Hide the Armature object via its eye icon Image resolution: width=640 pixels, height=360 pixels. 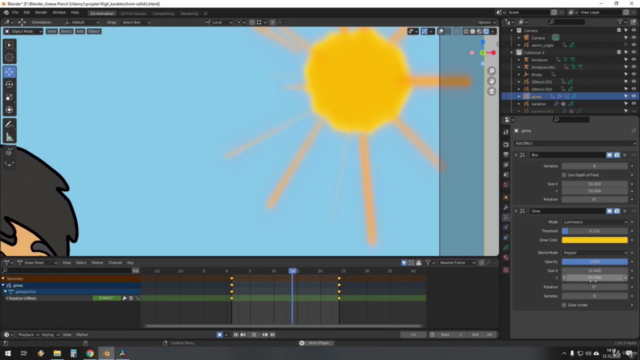click(633, 60)
